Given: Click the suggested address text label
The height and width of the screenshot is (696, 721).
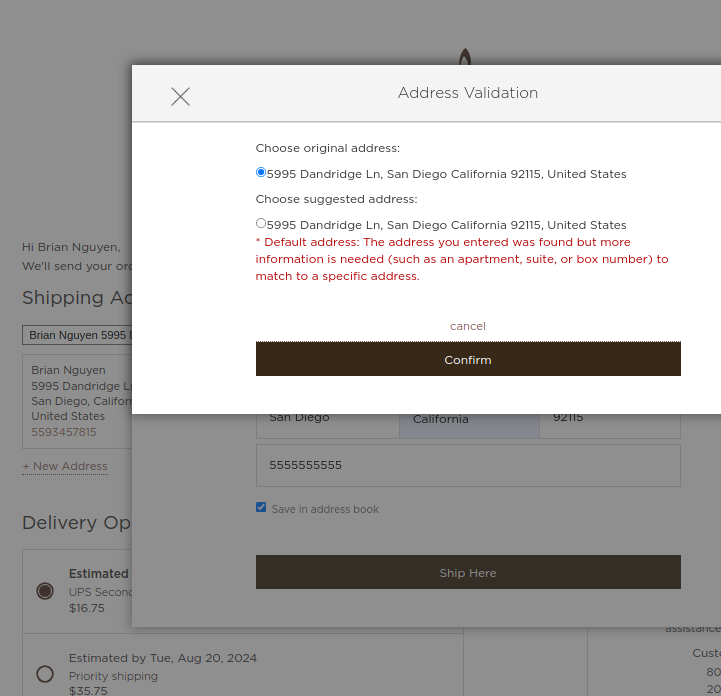Looking at the screenshot, I should pos(446,225).
